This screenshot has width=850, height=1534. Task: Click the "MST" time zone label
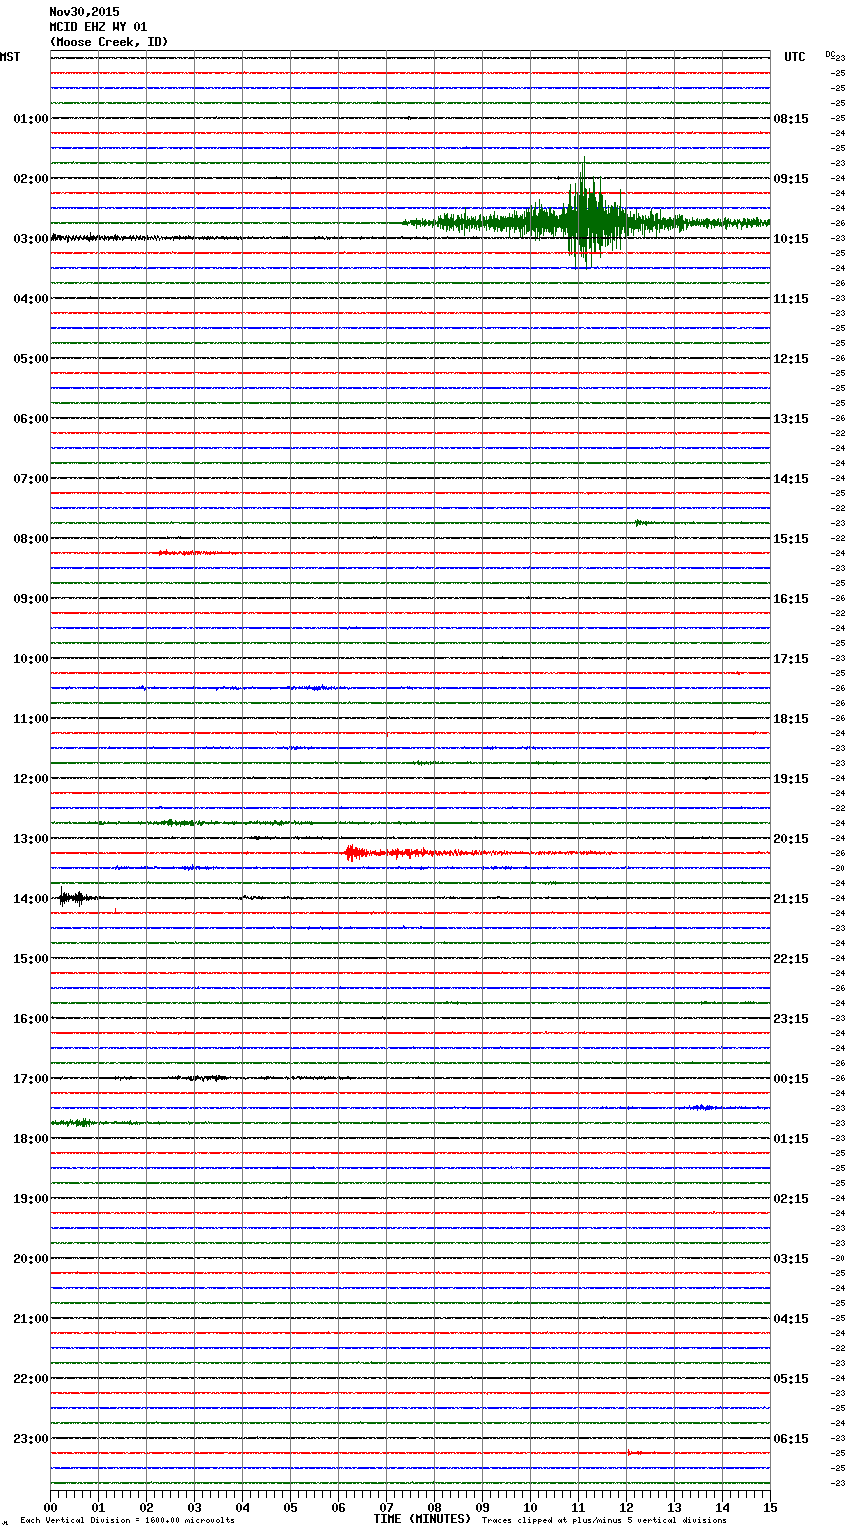coord(10,57)
